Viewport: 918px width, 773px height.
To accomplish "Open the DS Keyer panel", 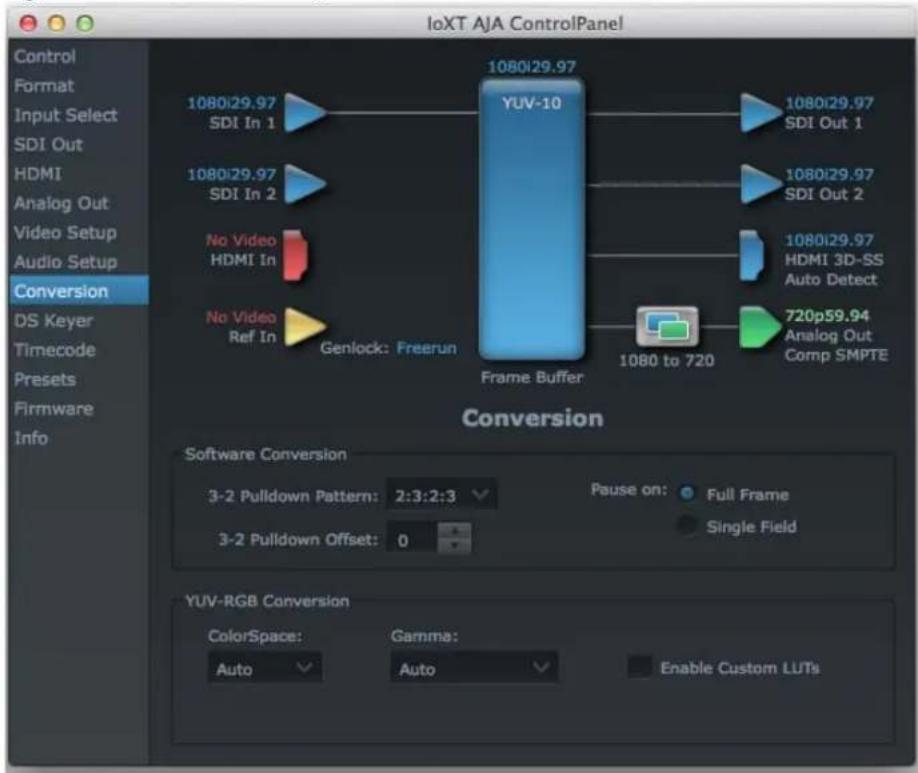I will (x=54, y=320).
